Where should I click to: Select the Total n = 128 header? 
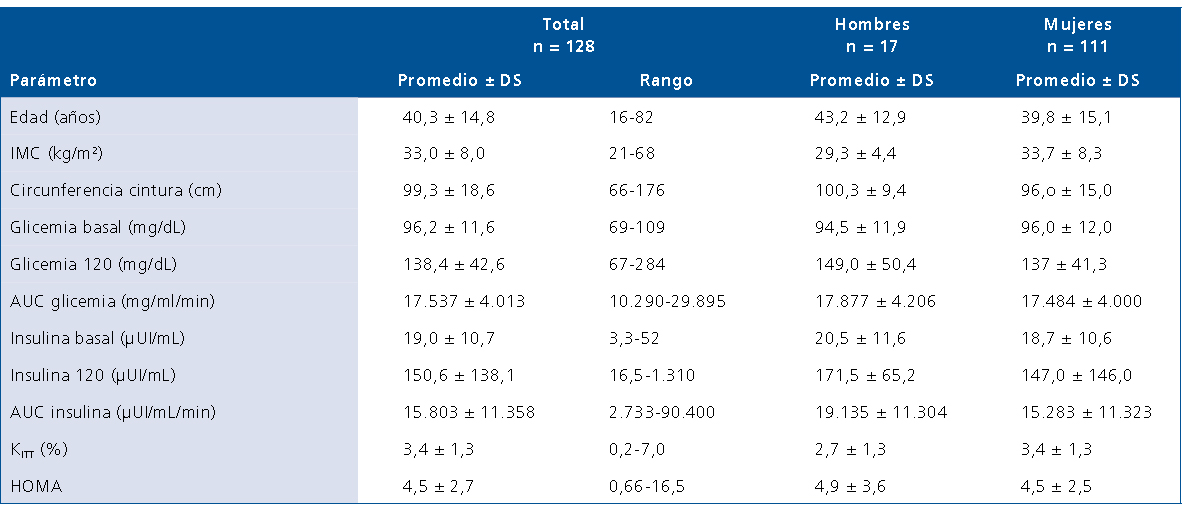pyautogui.click(x=563, y=35)
